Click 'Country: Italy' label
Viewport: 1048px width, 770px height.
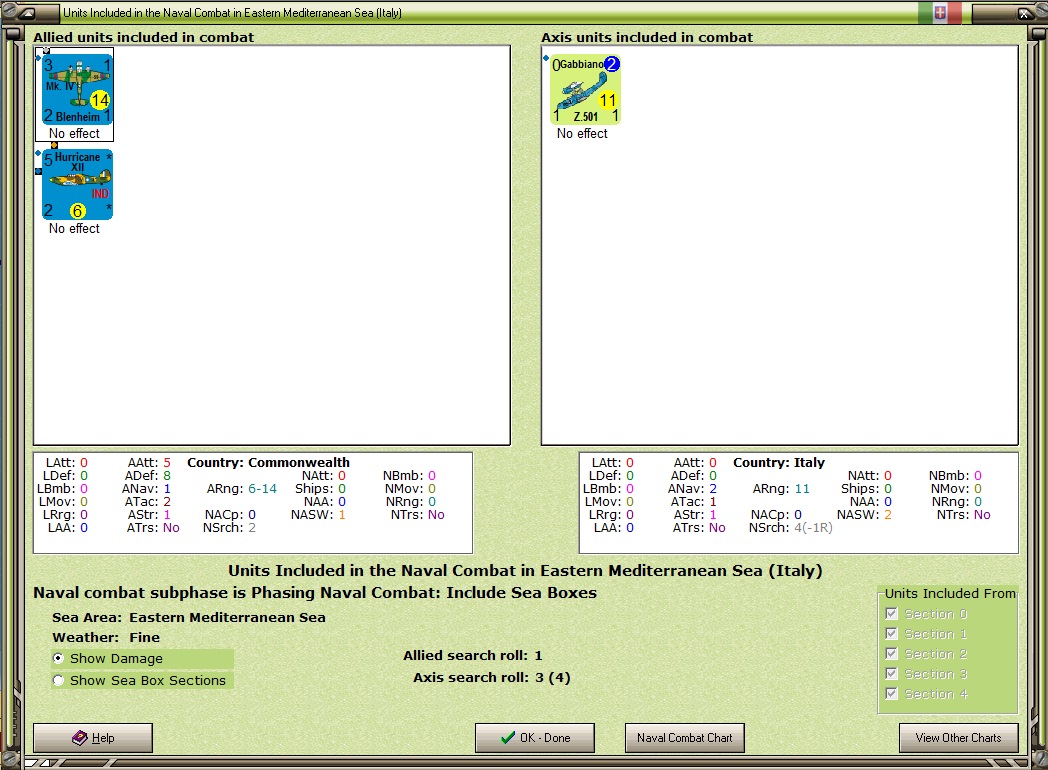779,463
